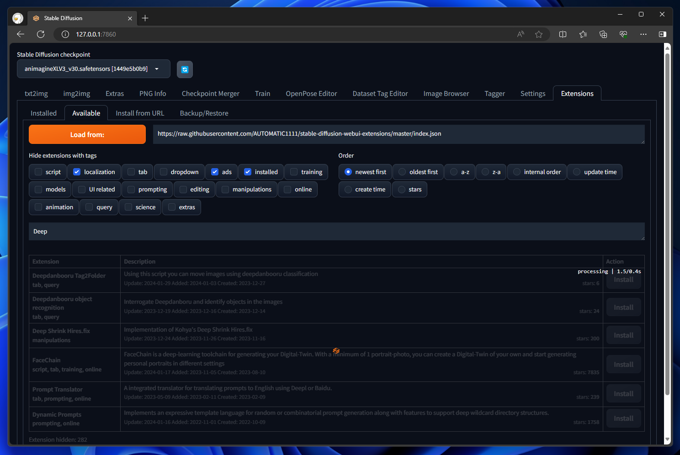
Task: Toggle the tab tag checkbox
Action: [x=131, y=172]
